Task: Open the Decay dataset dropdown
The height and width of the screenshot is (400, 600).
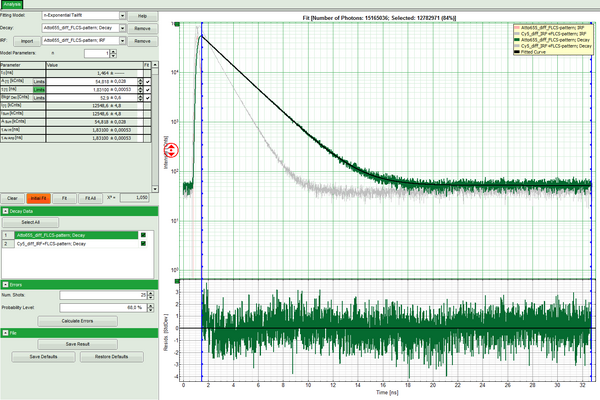Action: click(x=122, y=29)
